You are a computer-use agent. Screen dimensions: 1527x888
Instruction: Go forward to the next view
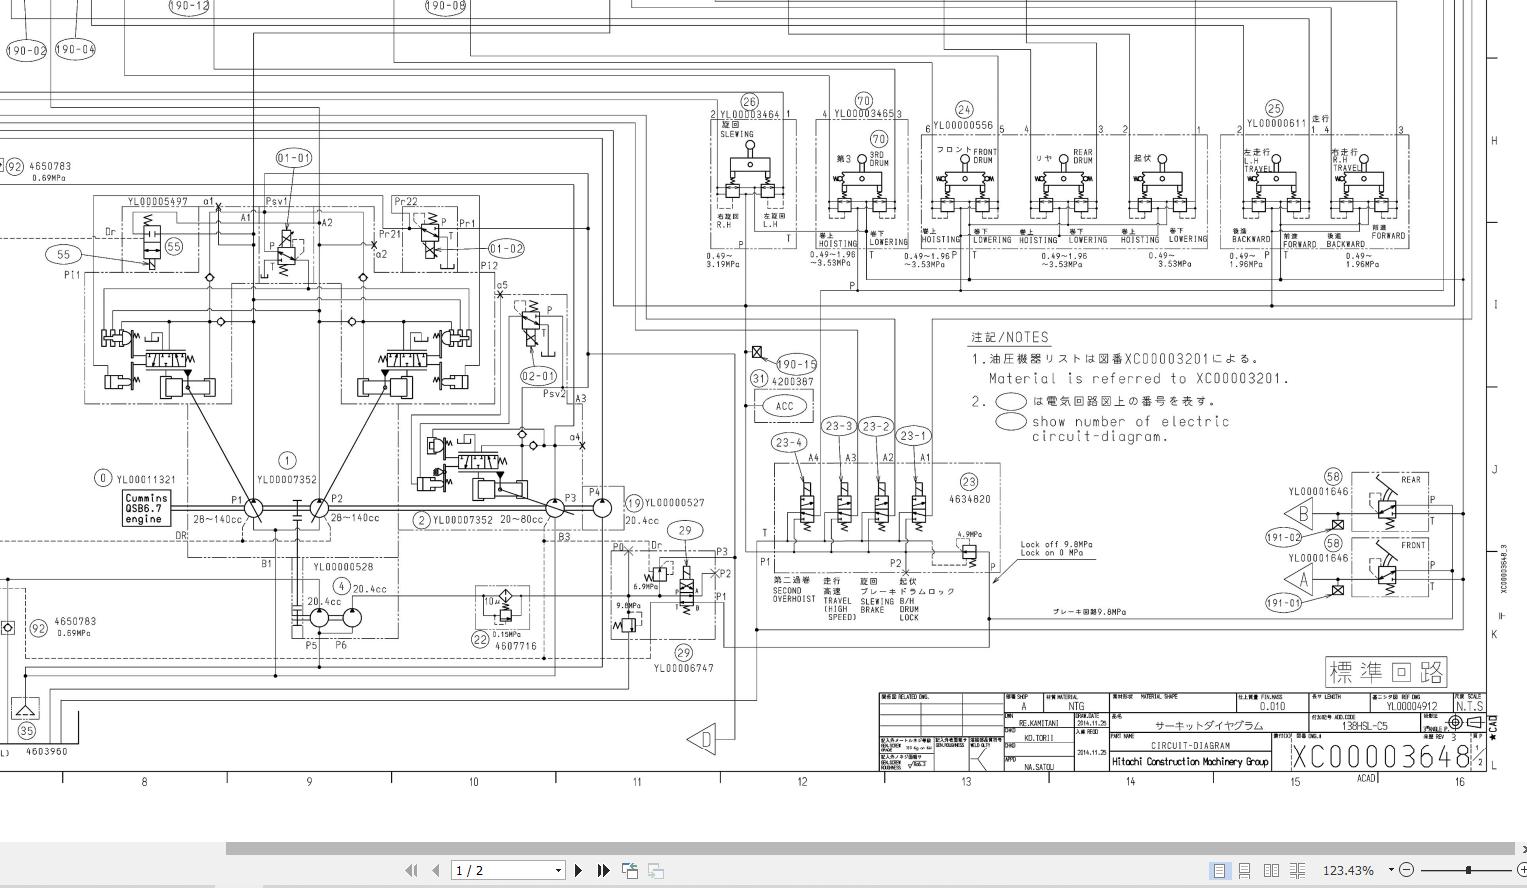coord(655,870)
